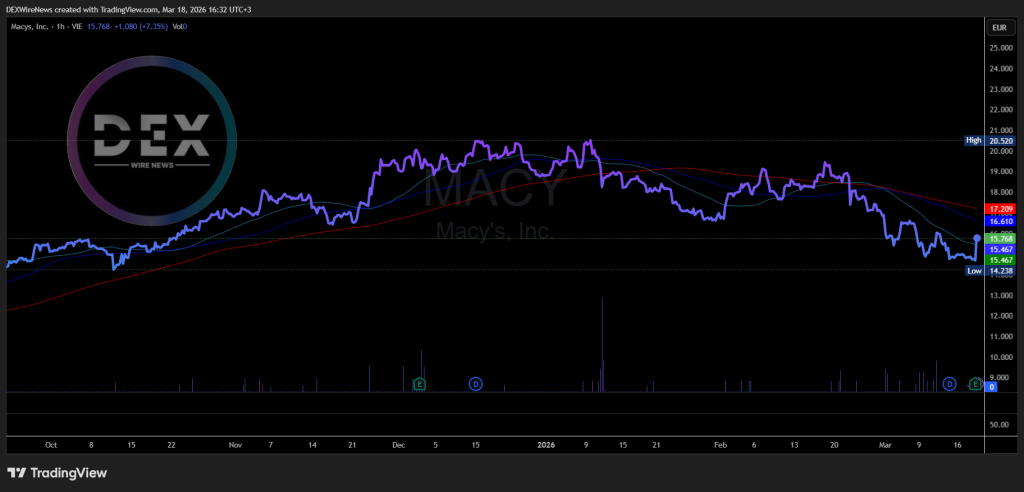
Task: Select the blue 16.610 moving average label
Action: click(x=1001, y=221)
